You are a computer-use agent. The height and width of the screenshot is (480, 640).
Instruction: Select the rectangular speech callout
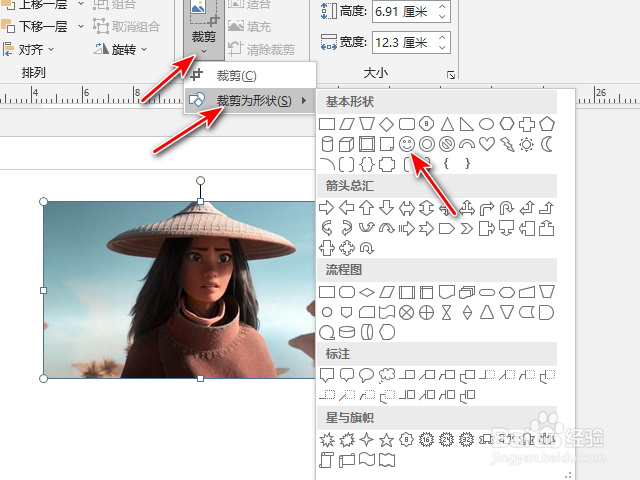coord(327,375)
